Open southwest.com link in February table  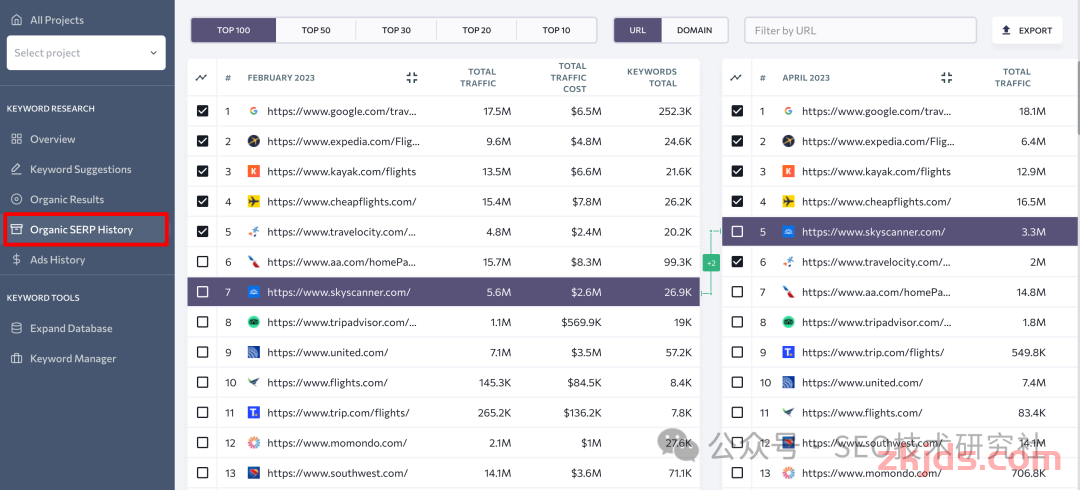click(338, 473)
